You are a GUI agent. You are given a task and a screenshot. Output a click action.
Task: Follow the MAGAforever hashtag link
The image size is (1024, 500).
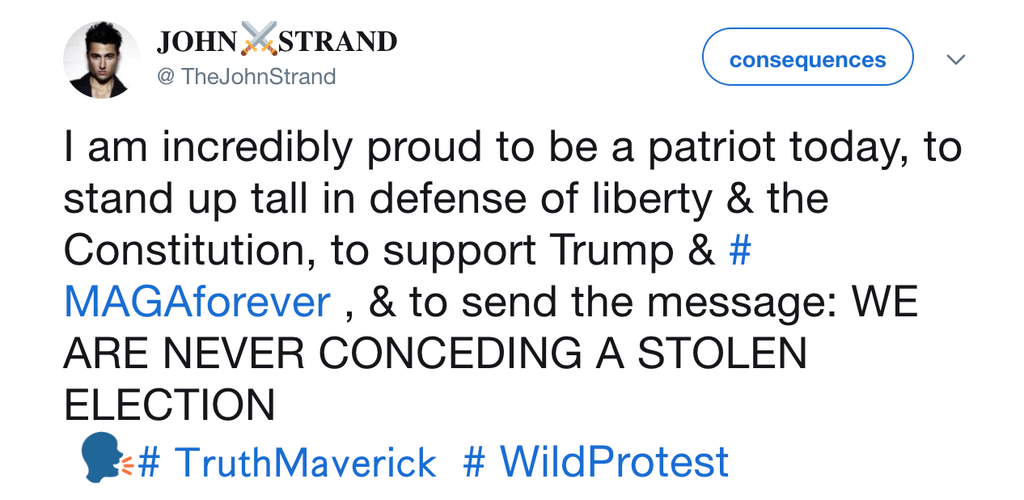pos(197,301)
